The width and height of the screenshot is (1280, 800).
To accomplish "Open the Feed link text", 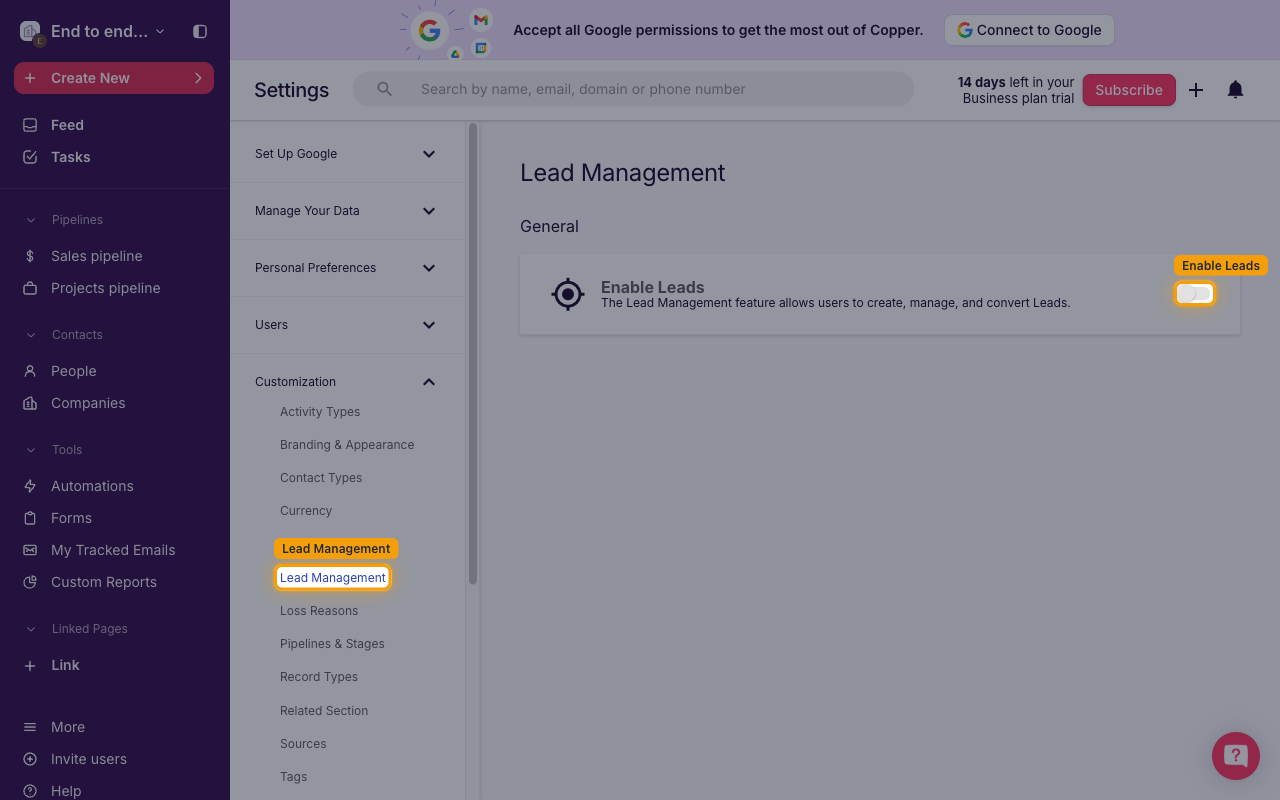I will [x=67, y=125].
